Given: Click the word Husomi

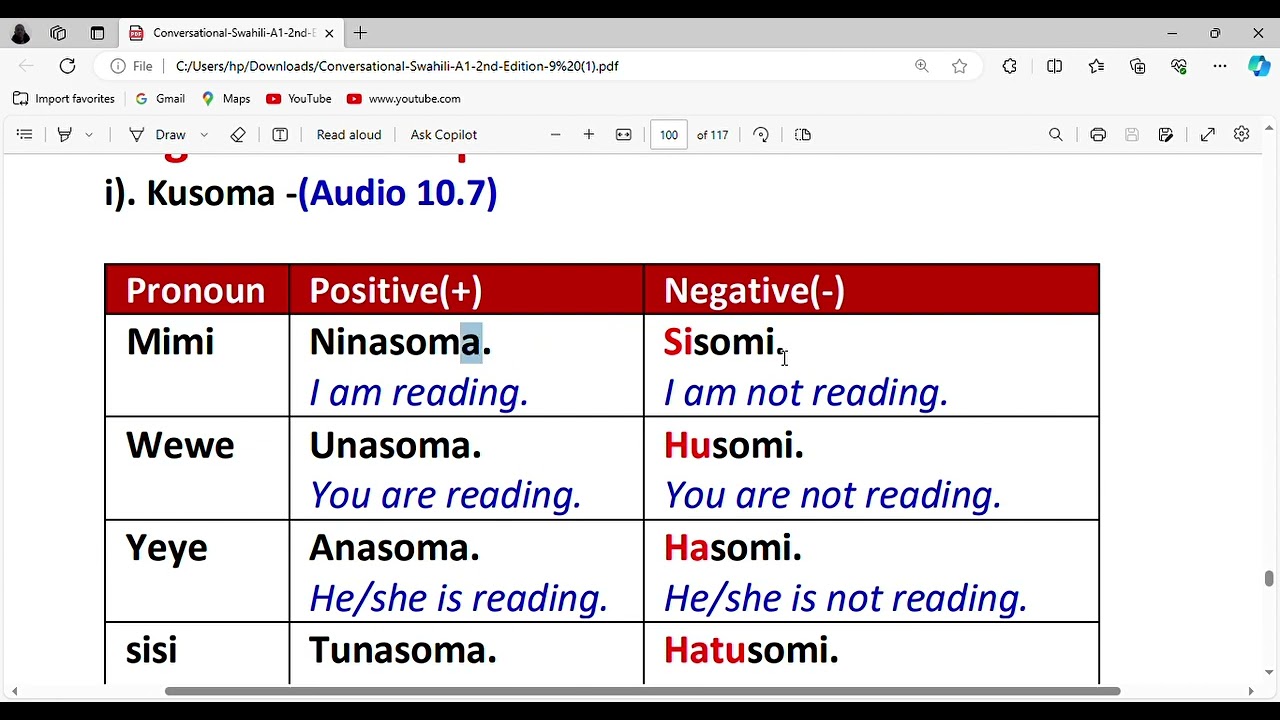Looking at the screenshot, I should 733,445.
